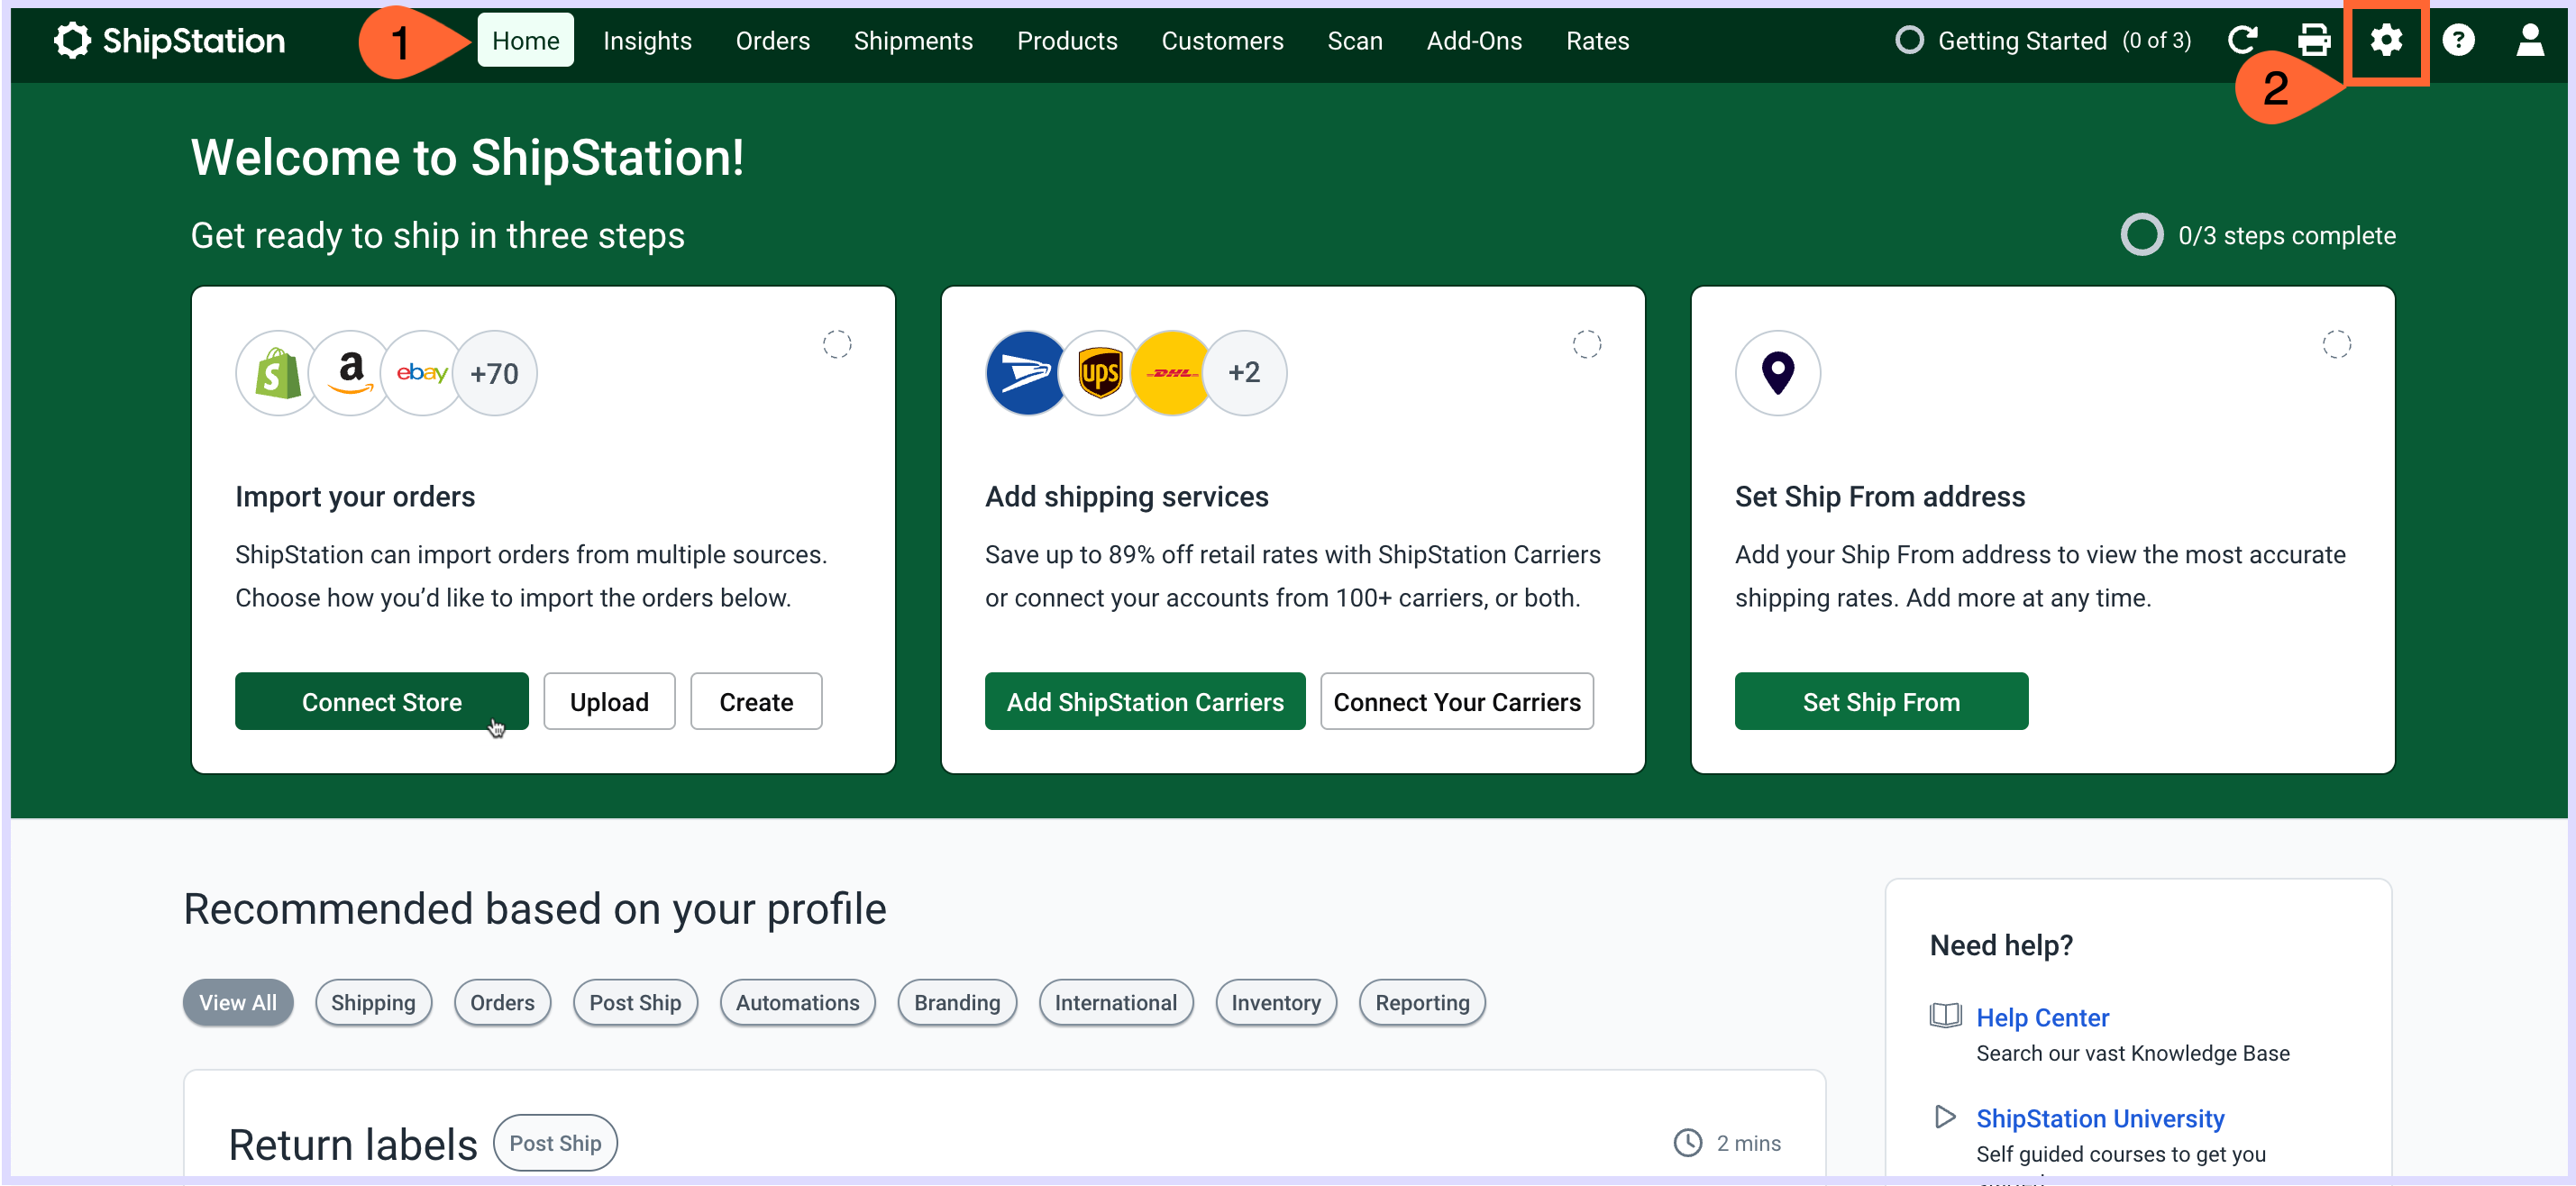Toggle Add shipping services completion circle
Screen dimensions: 2576x1186
(x=1587, y=344)
